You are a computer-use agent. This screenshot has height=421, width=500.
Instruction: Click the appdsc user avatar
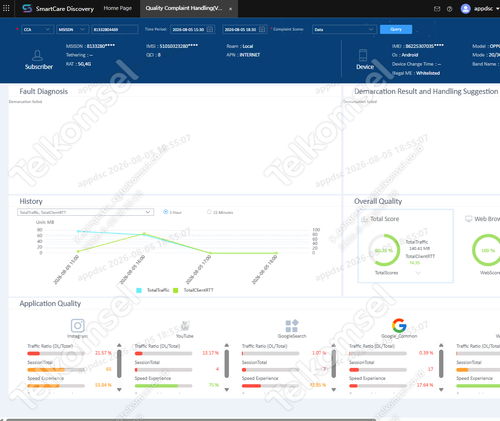coord(465,9)
